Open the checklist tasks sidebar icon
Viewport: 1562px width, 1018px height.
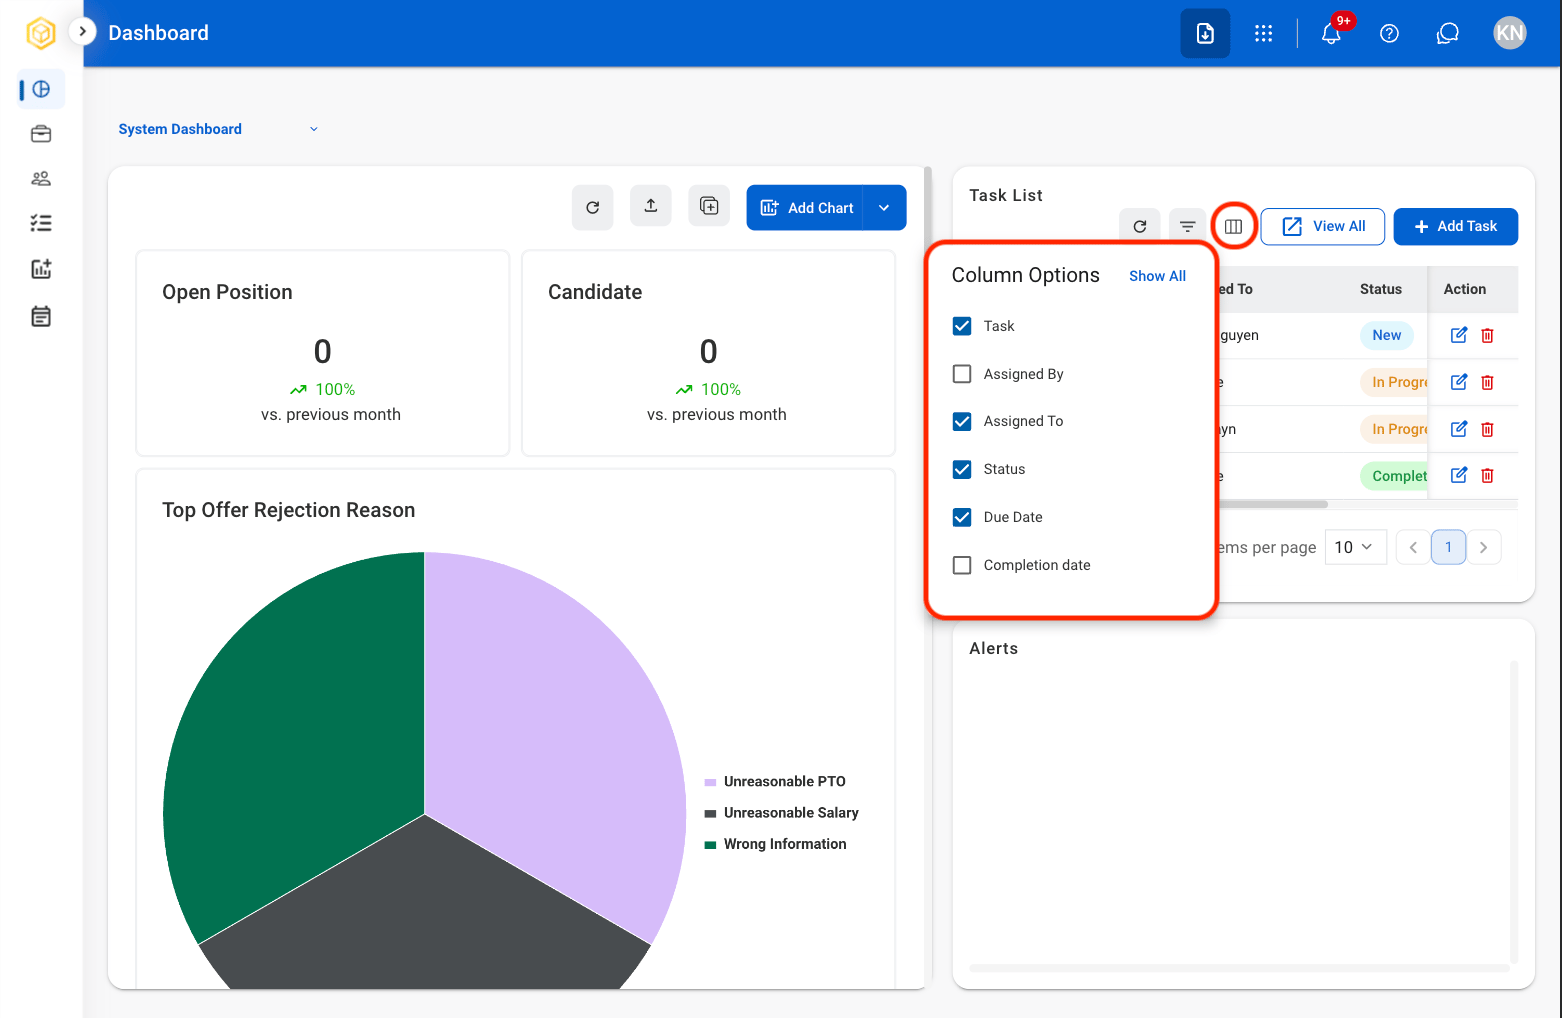(41, 223)
